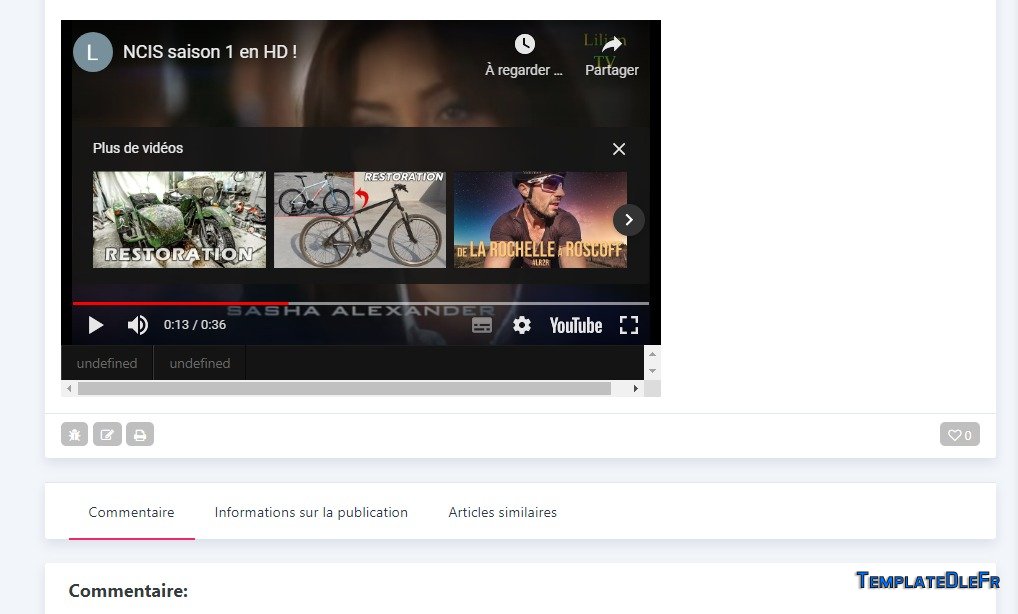Show next suggested videos with arrow

point(628,220)
